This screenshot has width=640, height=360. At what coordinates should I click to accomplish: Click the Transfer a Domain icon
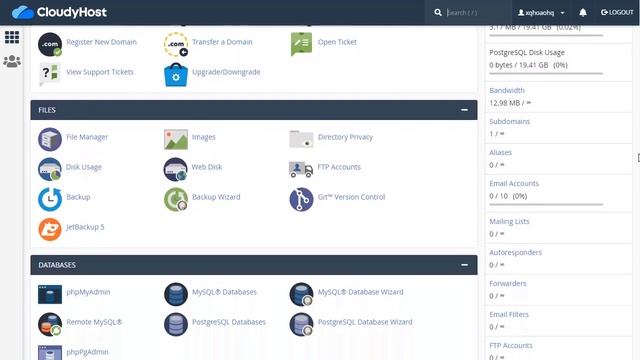point(176,44)
